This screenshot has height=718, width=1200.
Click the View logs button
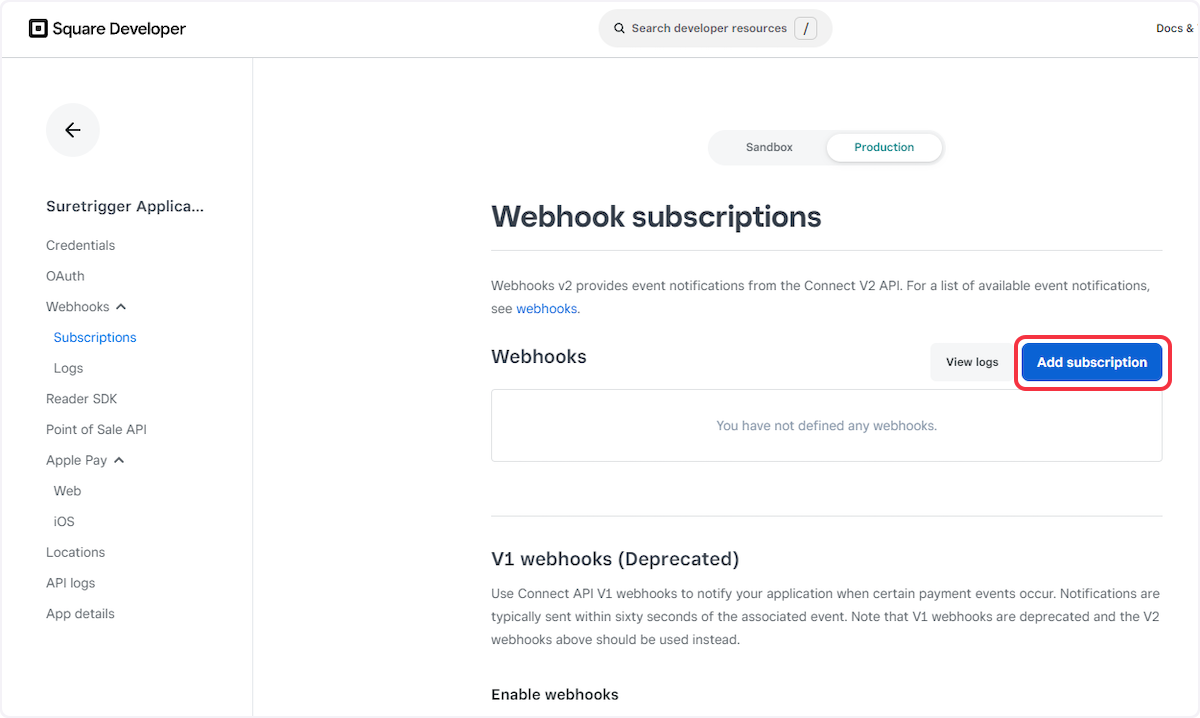pos(971,362)
